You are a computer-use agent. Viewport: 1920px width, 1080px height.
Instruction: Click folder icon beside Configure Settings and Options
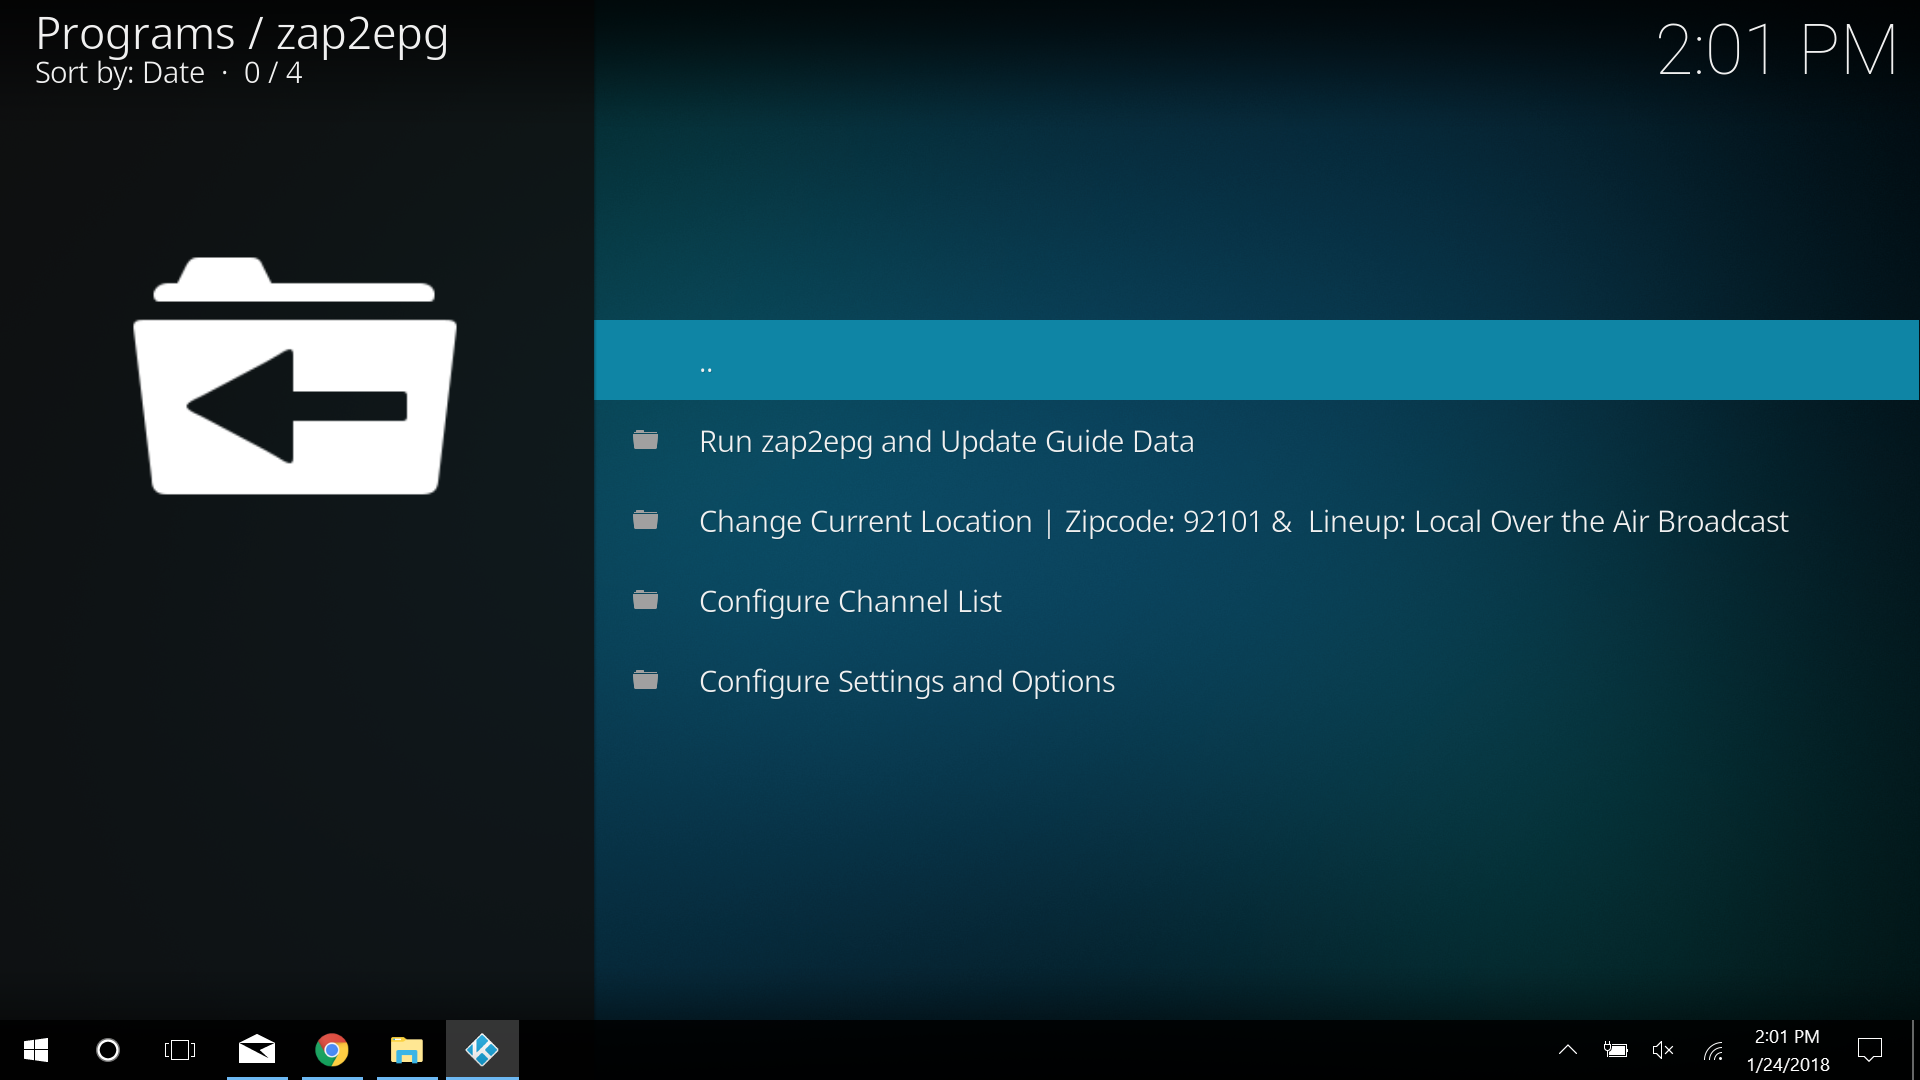click(645, 680)
